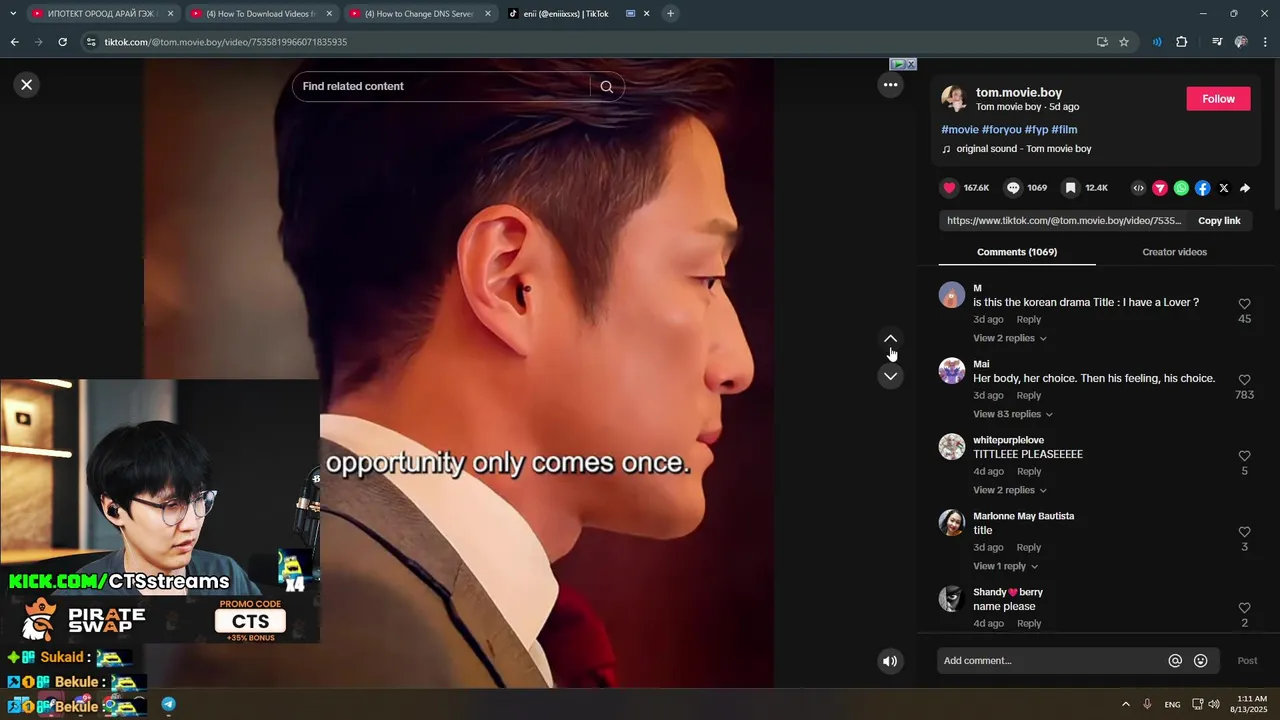The image size is (1280, 720).
Task: Open comments via the speech bubble icon
Action: 1013,188
